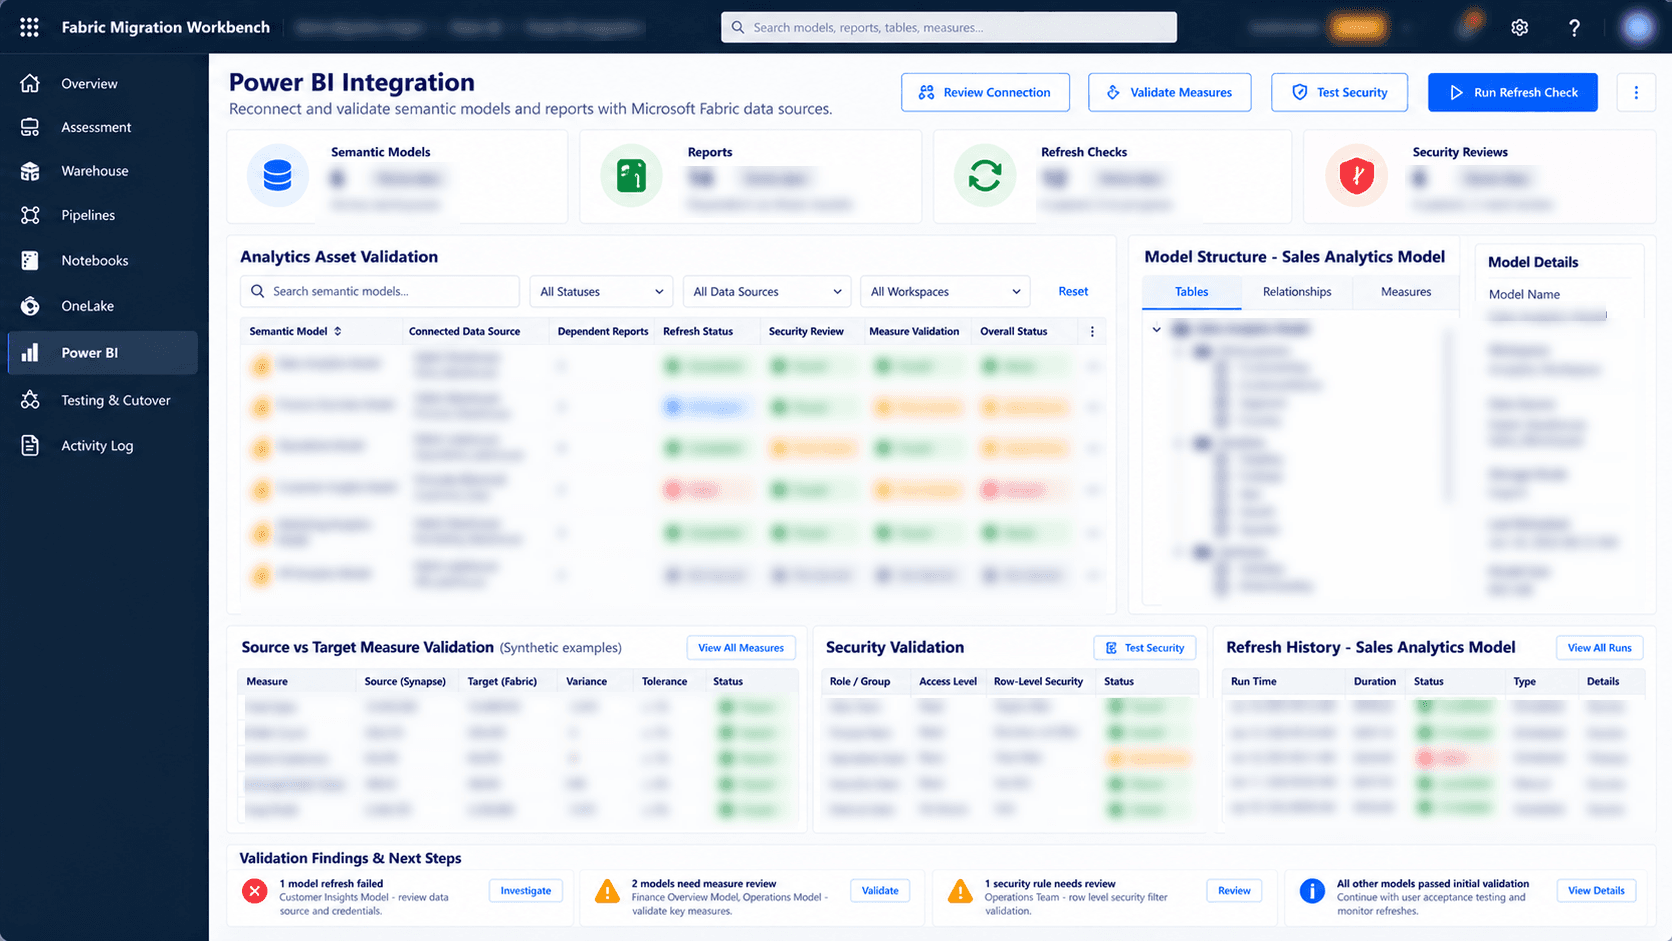Click Review for security rule finding
1672x941 pixels.
[x=1234, y=891]
